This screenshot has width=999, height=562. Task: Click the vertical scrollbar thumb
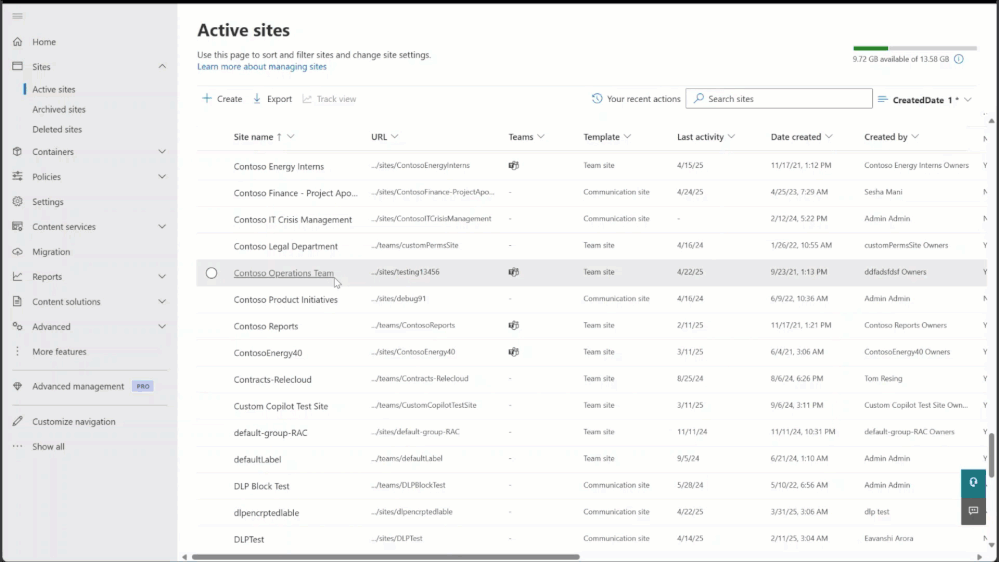(991, 454)
